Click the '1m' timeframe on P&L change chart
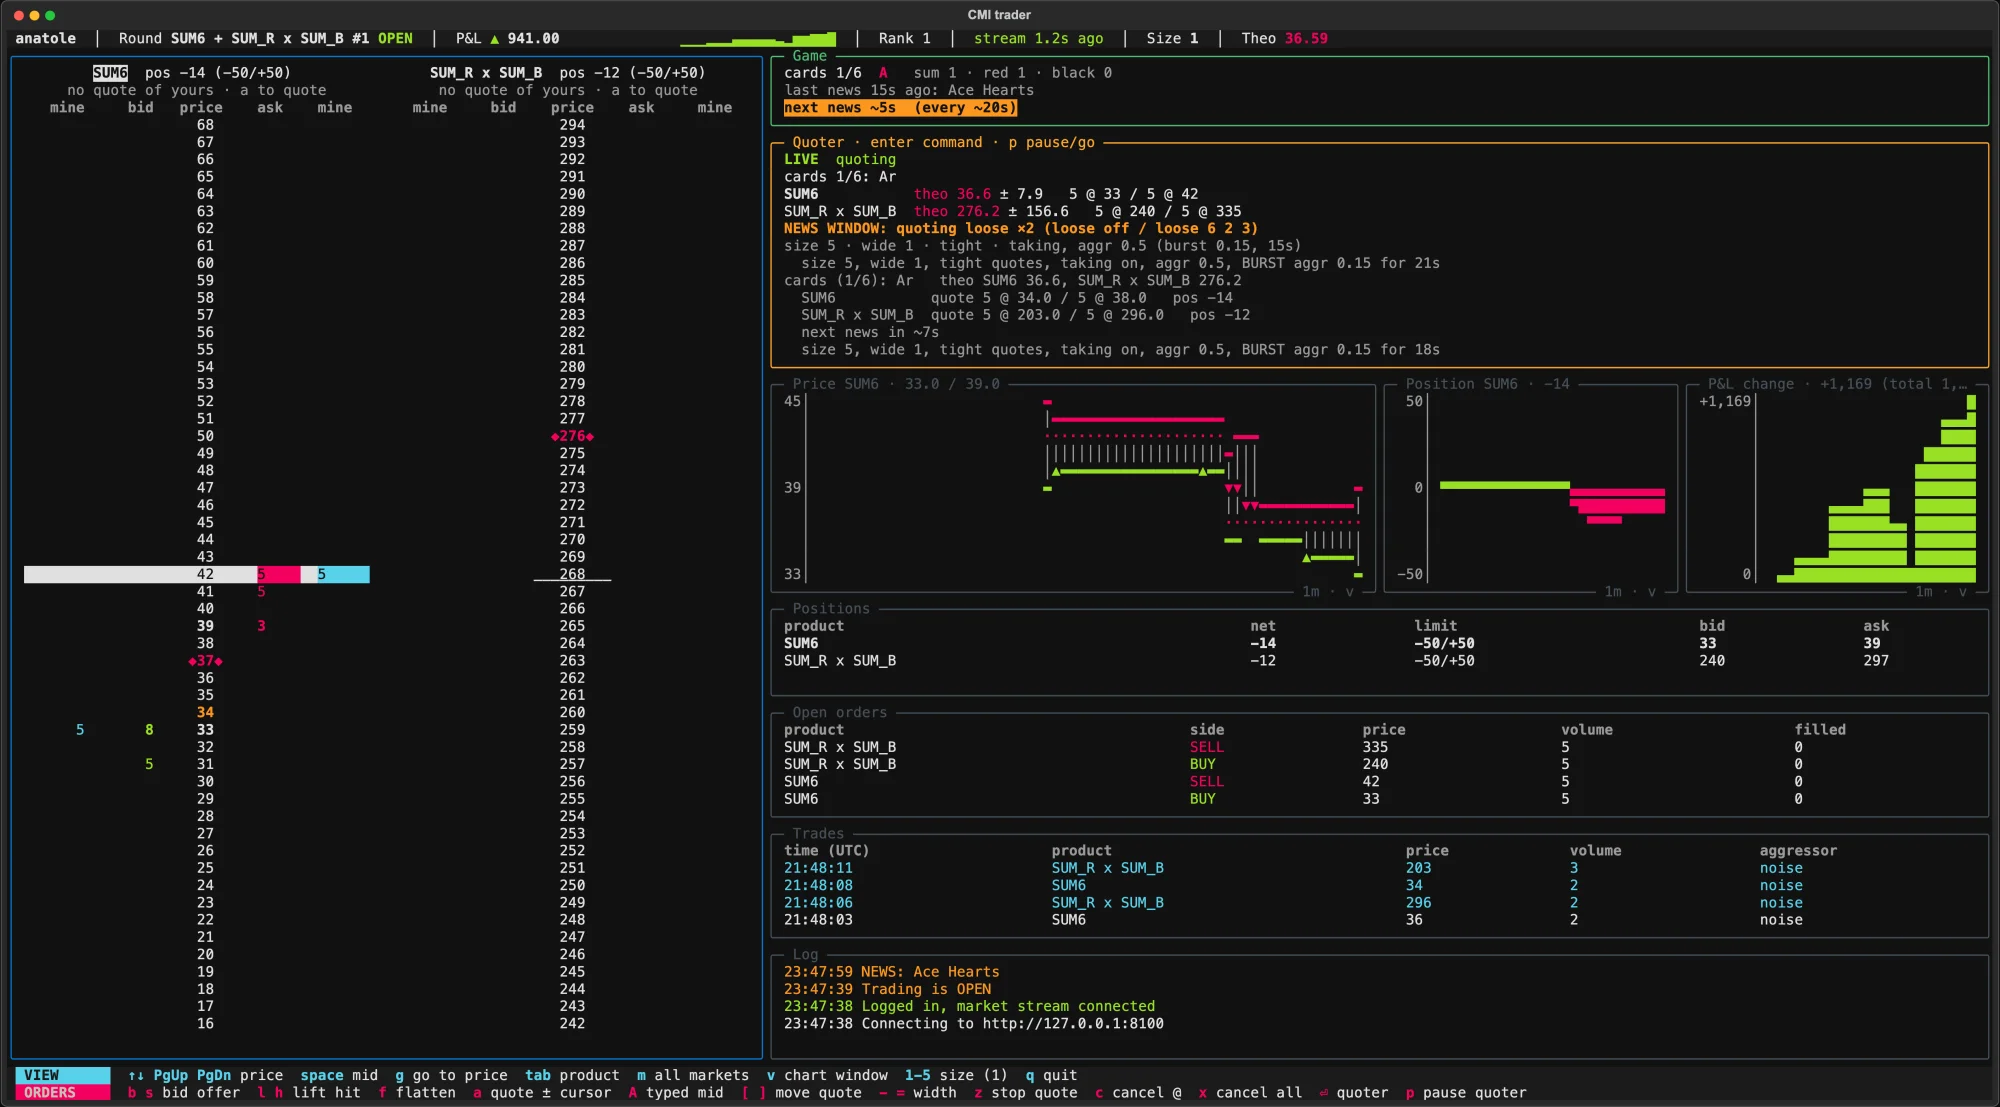 (1924, 592)
